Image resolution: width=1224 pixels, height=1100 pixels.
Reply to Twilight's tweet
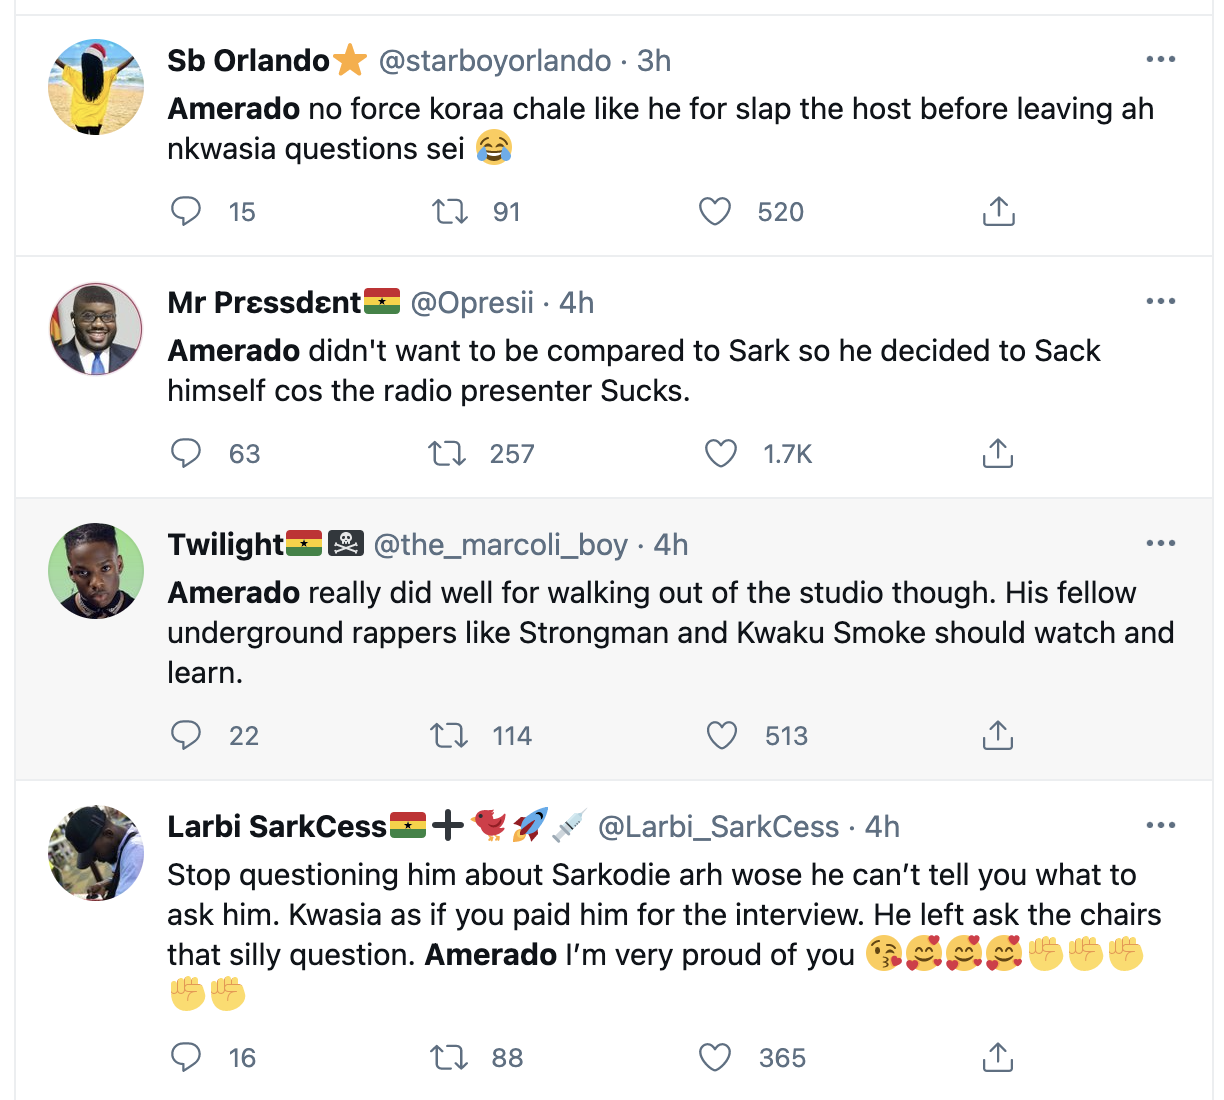coord(186,735)
